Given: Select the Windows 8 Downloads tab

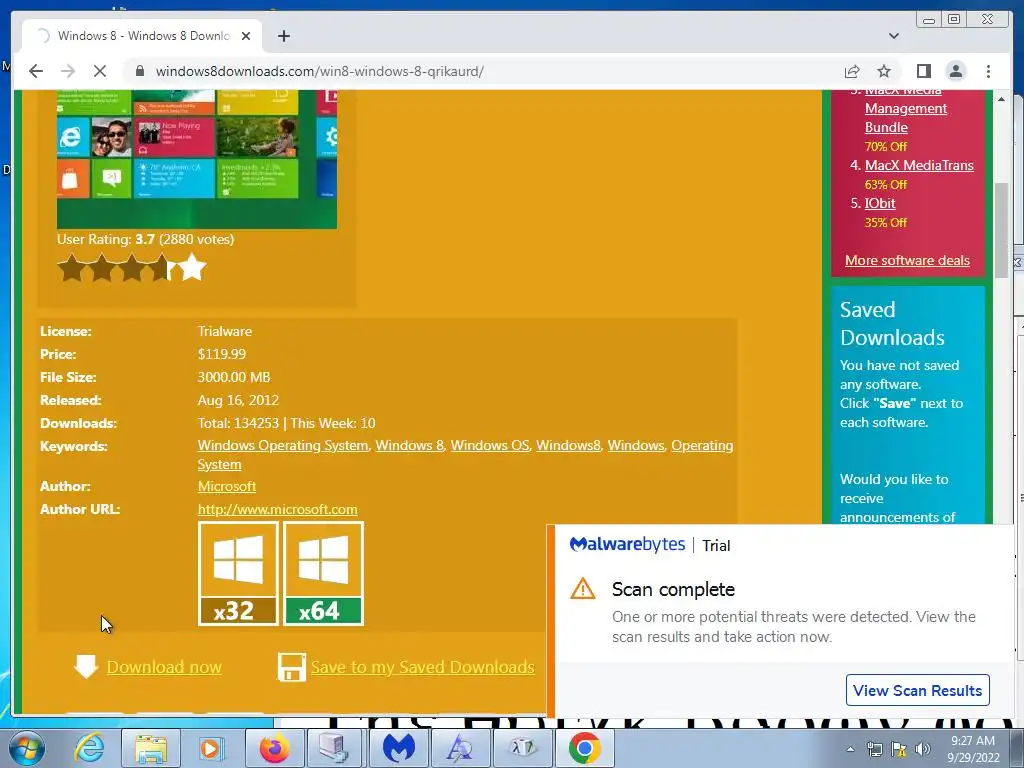Looking at the screenshot, I should (142, 36).
